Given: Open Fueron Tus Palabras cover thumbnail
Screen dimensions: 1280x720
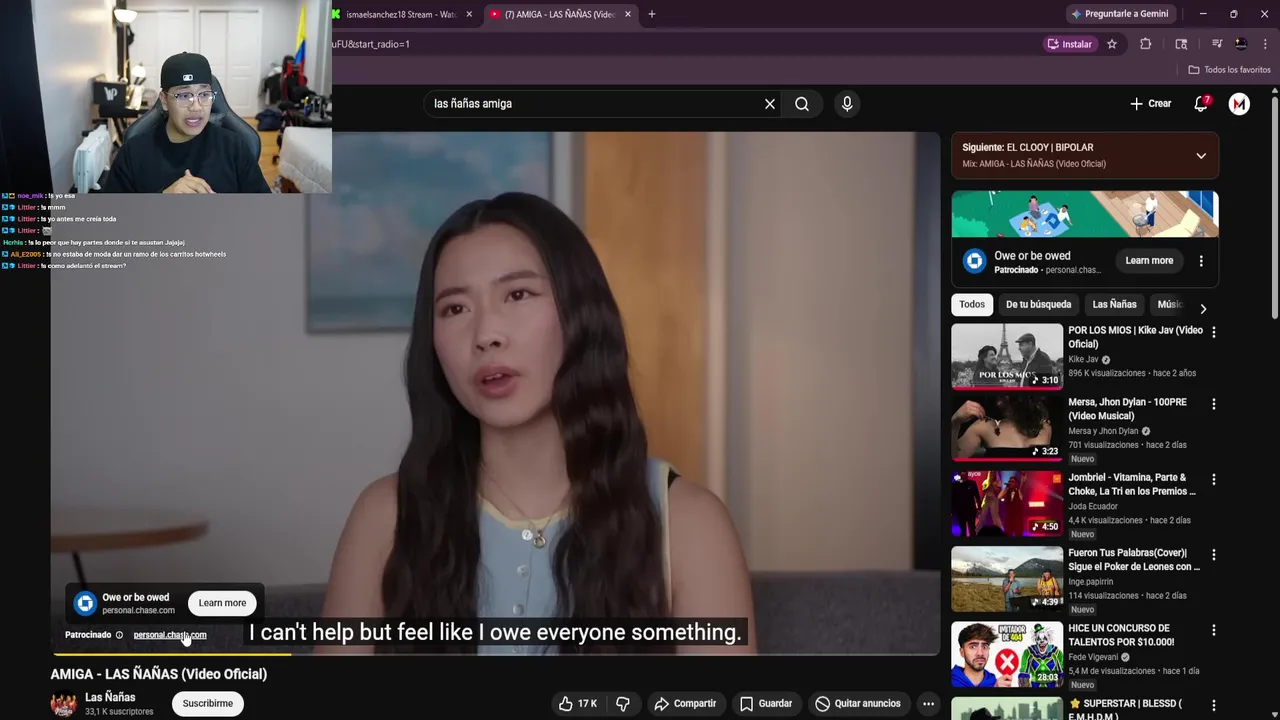Looking at the screenshot, I should (1007, 577).
